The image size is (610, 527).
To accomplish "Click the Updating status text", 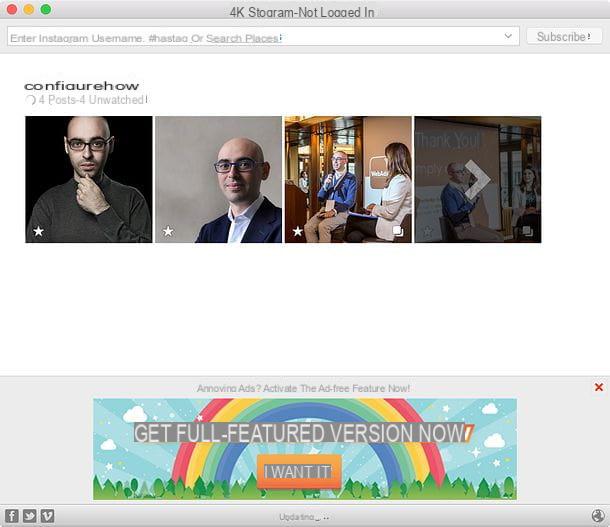I will click(x=304, y=517).
